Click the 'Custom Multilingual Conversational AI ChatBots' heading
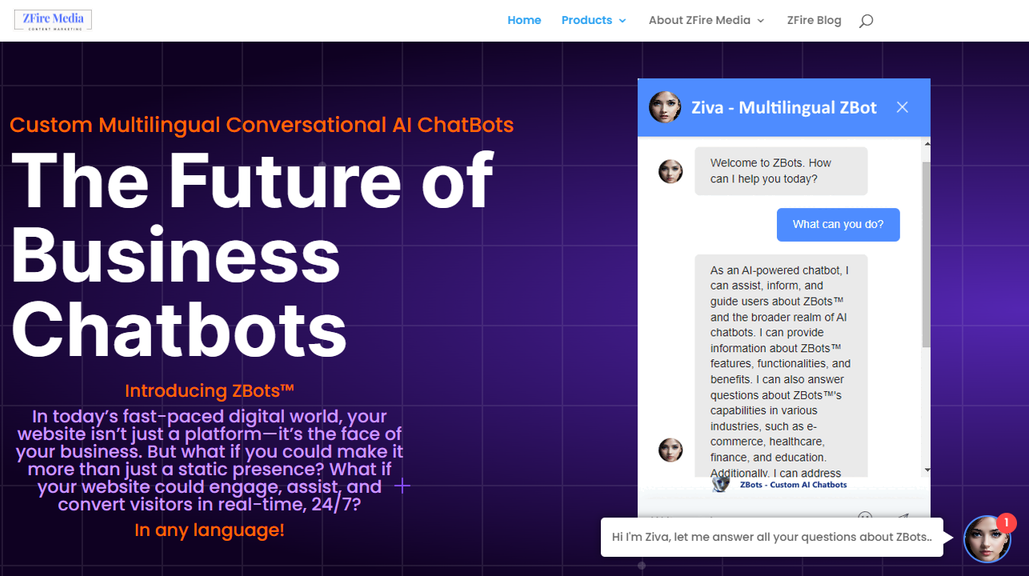This screenshot has height=576, width=1029. click(261, 125)
